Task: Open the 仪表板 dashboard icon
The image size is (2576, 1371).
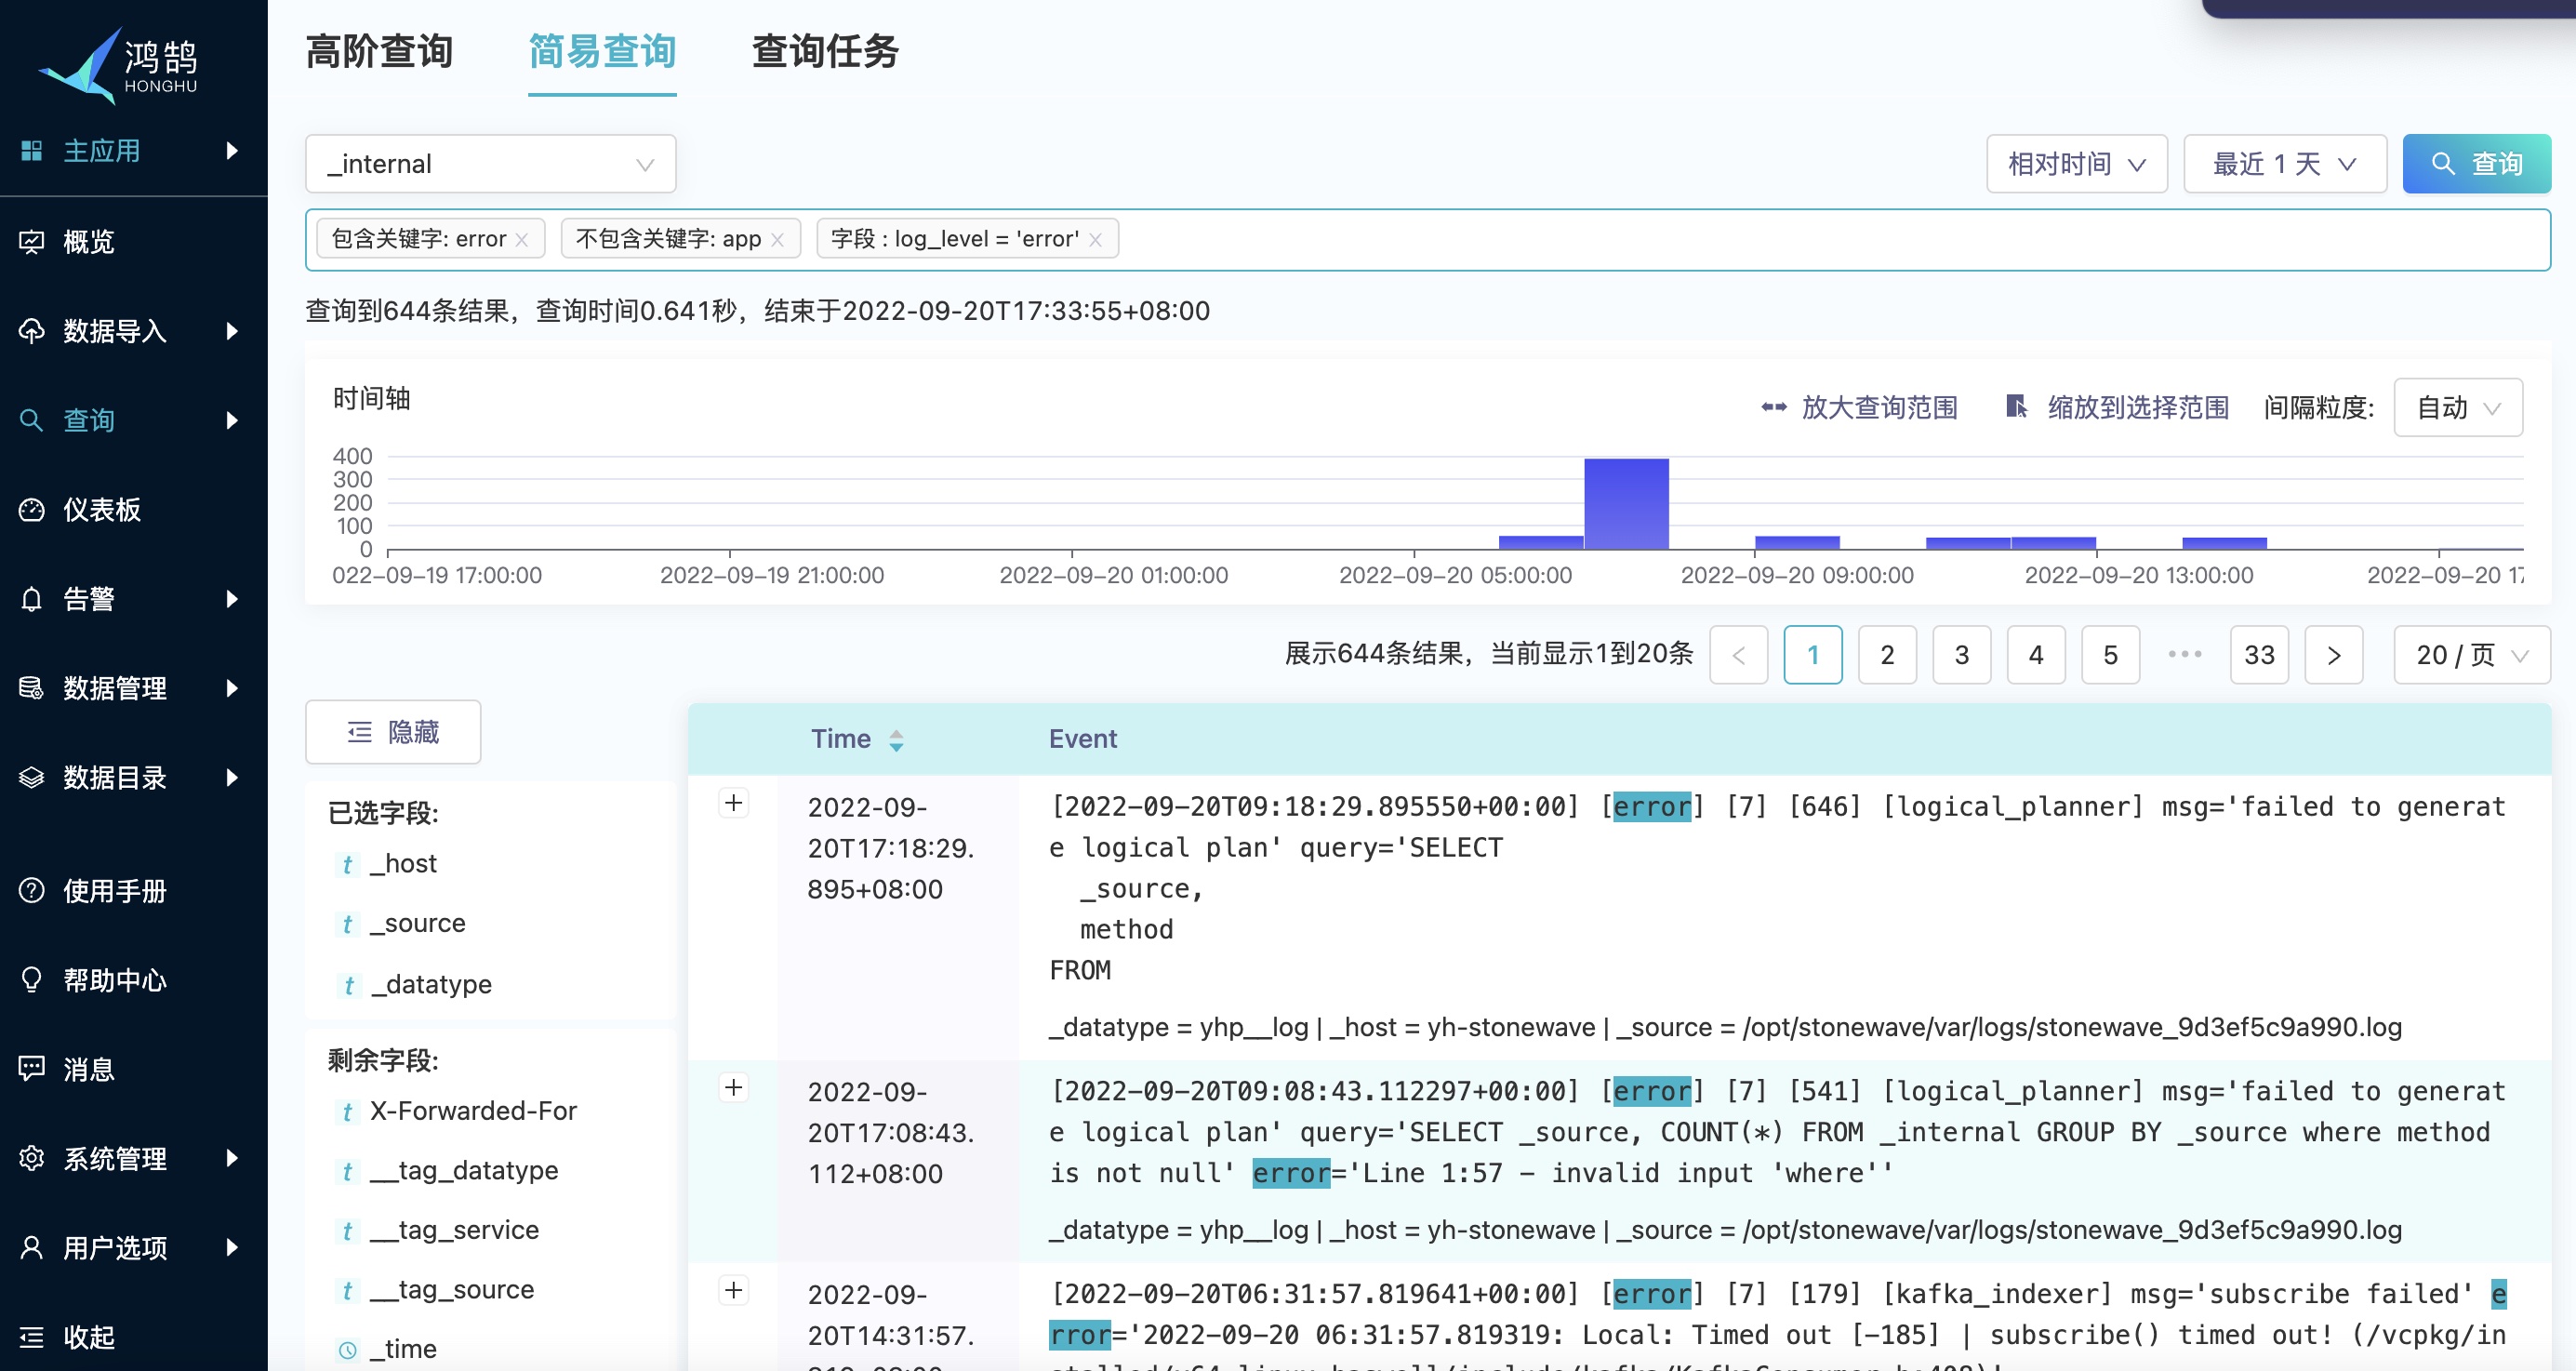Action: [x=31, y=509]
